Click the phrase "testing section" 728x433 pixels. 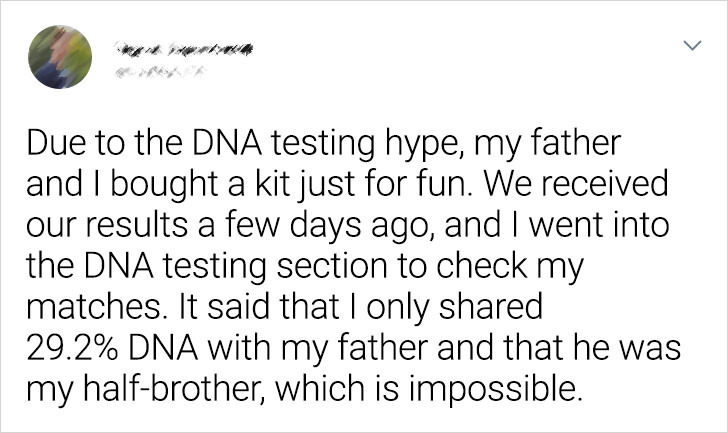pyautogui.click(x=276, y=265)
